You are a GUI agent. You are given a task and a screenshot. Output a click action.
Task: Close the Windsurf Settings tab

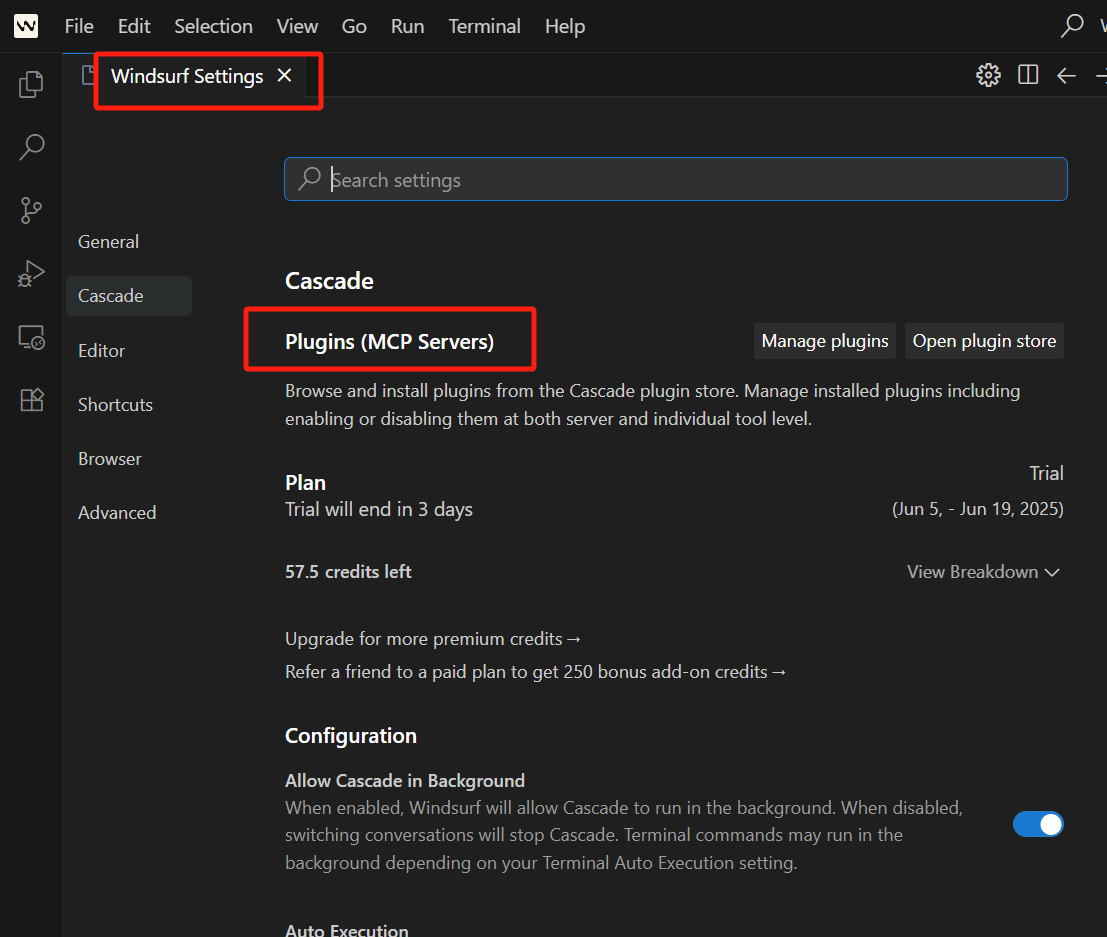(x=285, y=75)
